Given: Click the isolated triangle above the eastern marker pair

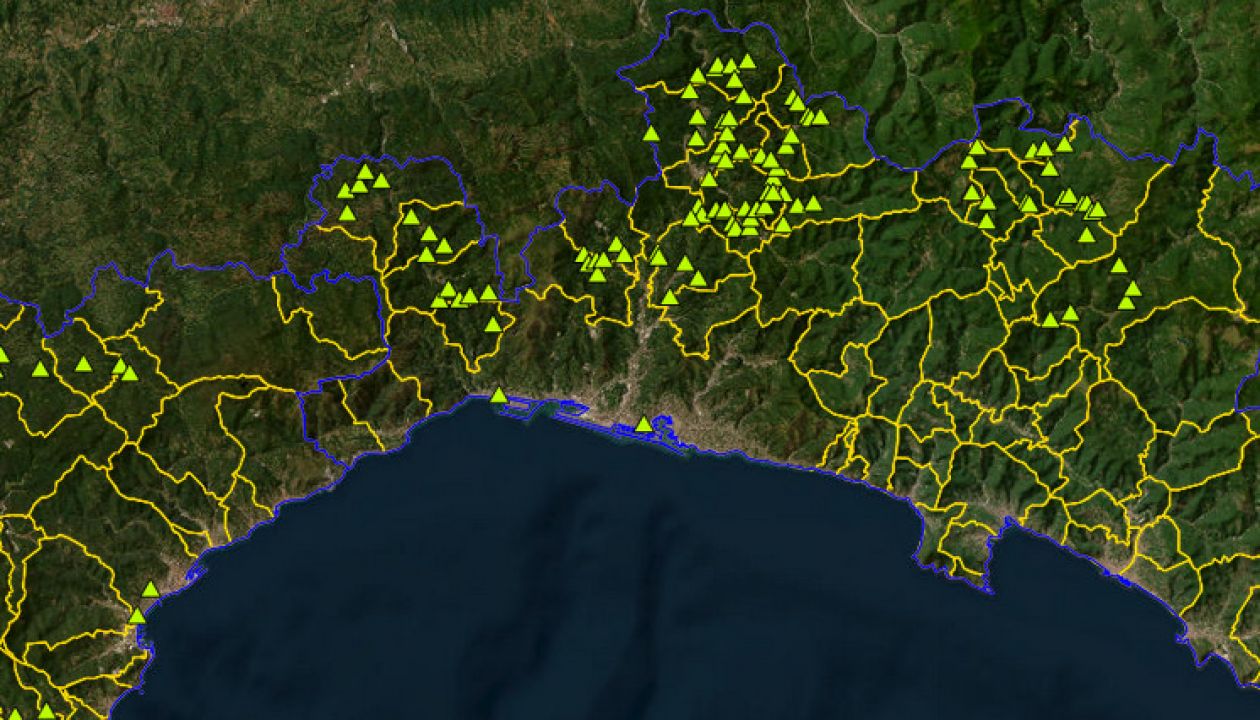Looking at the screenshot, I should pos(1119,267).
